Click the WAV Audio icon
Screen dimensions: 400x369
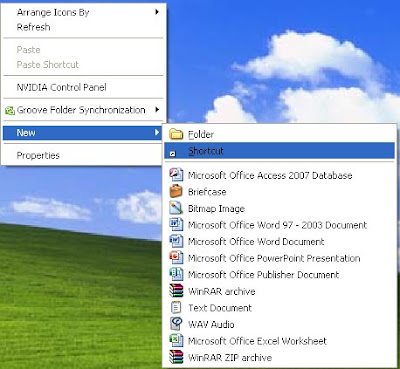[x=176, y=324]
